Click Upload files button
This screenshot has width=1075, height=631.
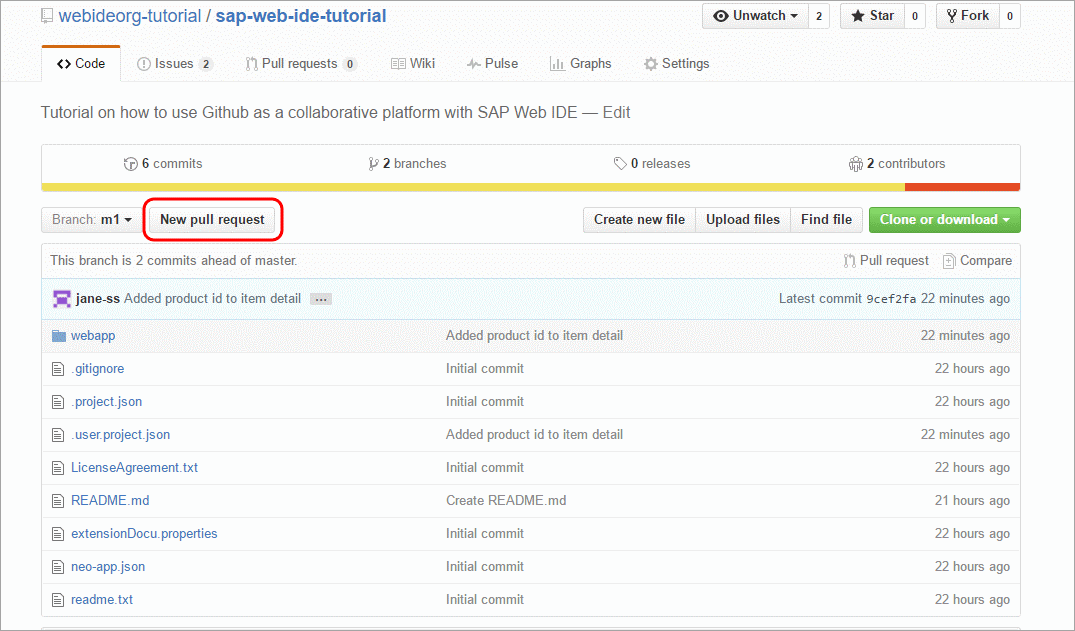[743, 219]
